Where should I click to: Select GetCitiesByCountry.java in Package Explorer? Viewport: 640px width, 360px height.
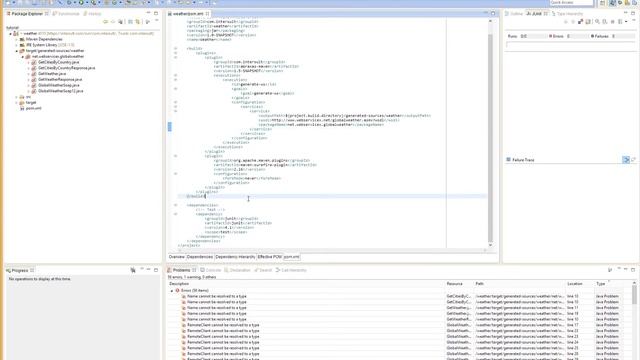coord(58,62)
